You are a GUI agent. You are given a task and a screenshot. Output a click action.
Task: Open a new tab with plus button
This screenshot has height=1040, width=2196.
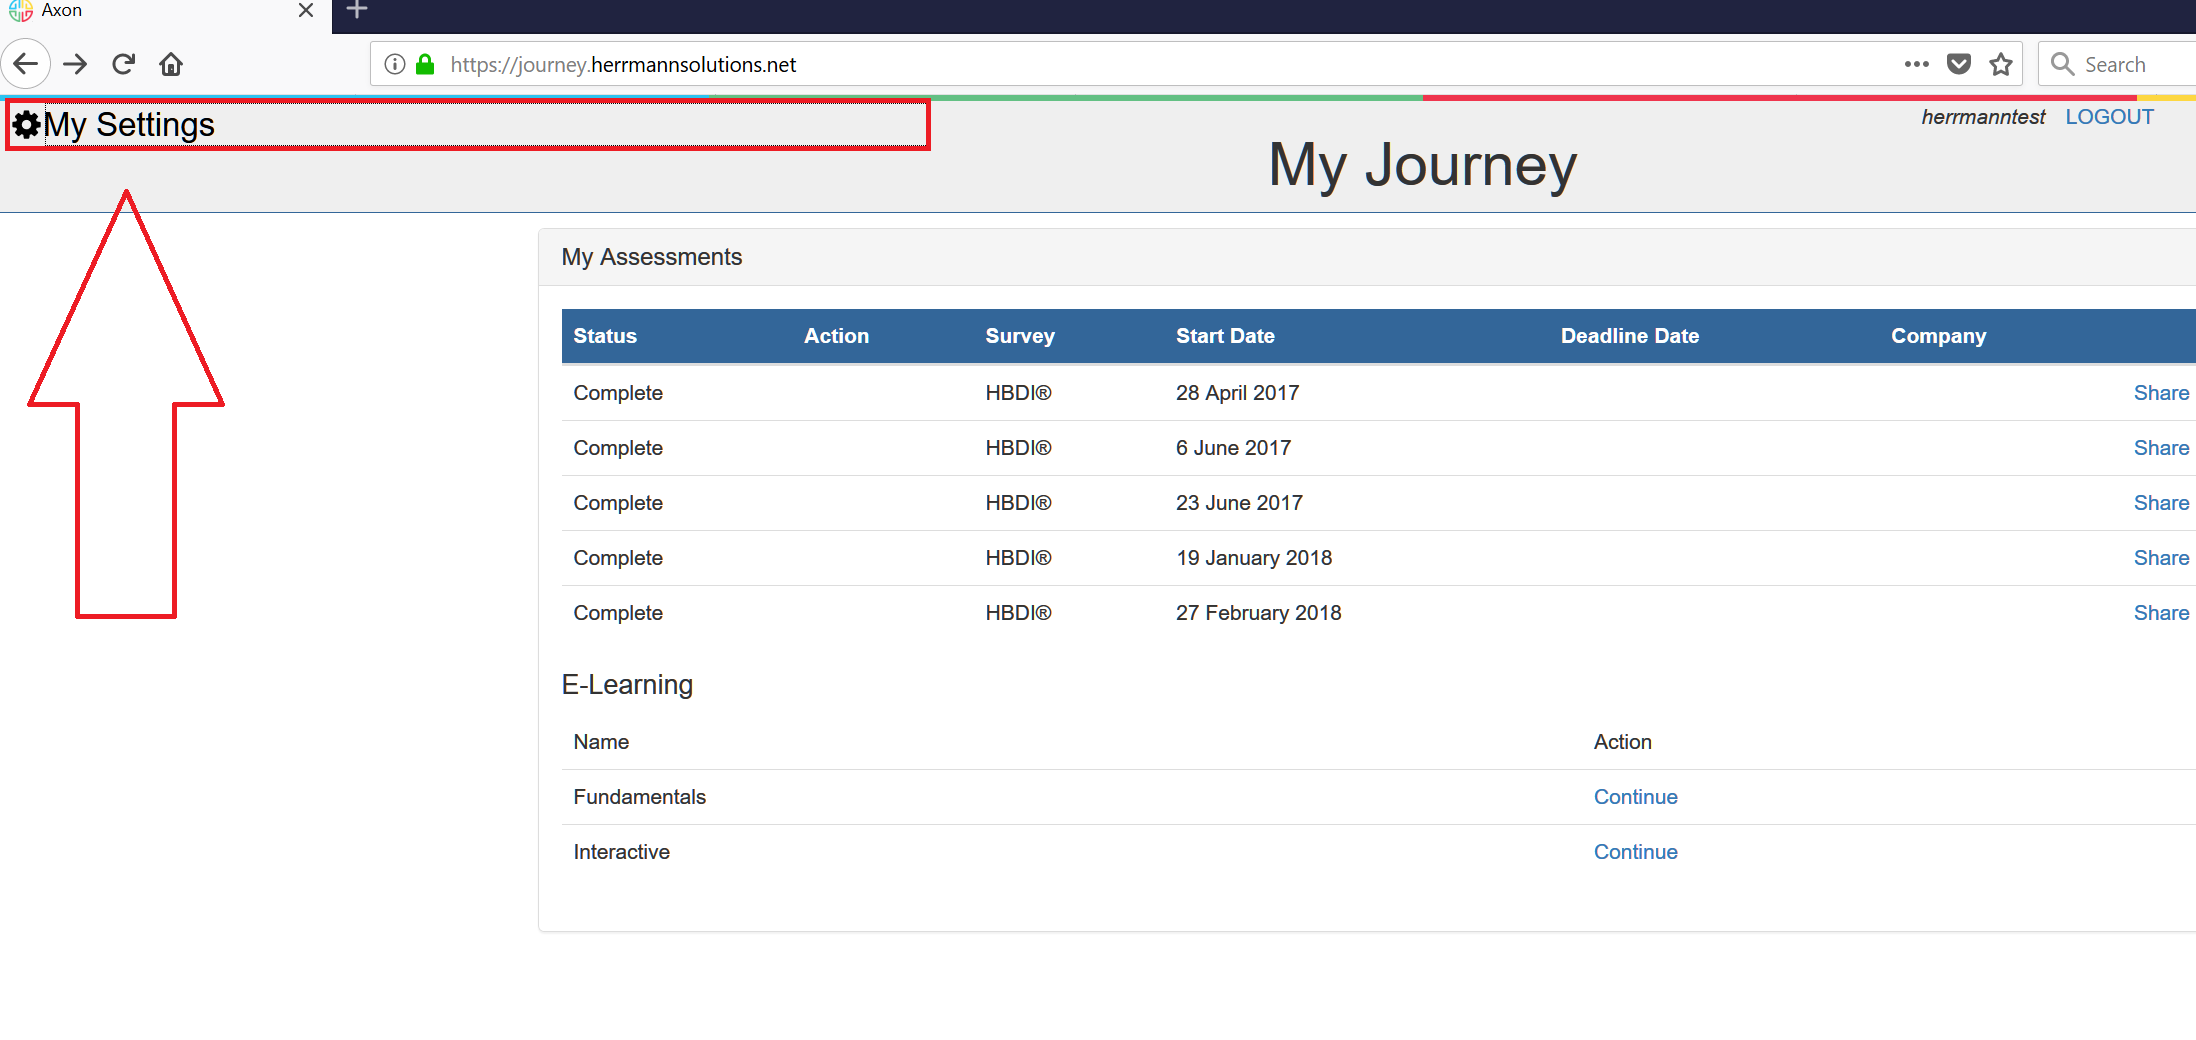(357, 11)
